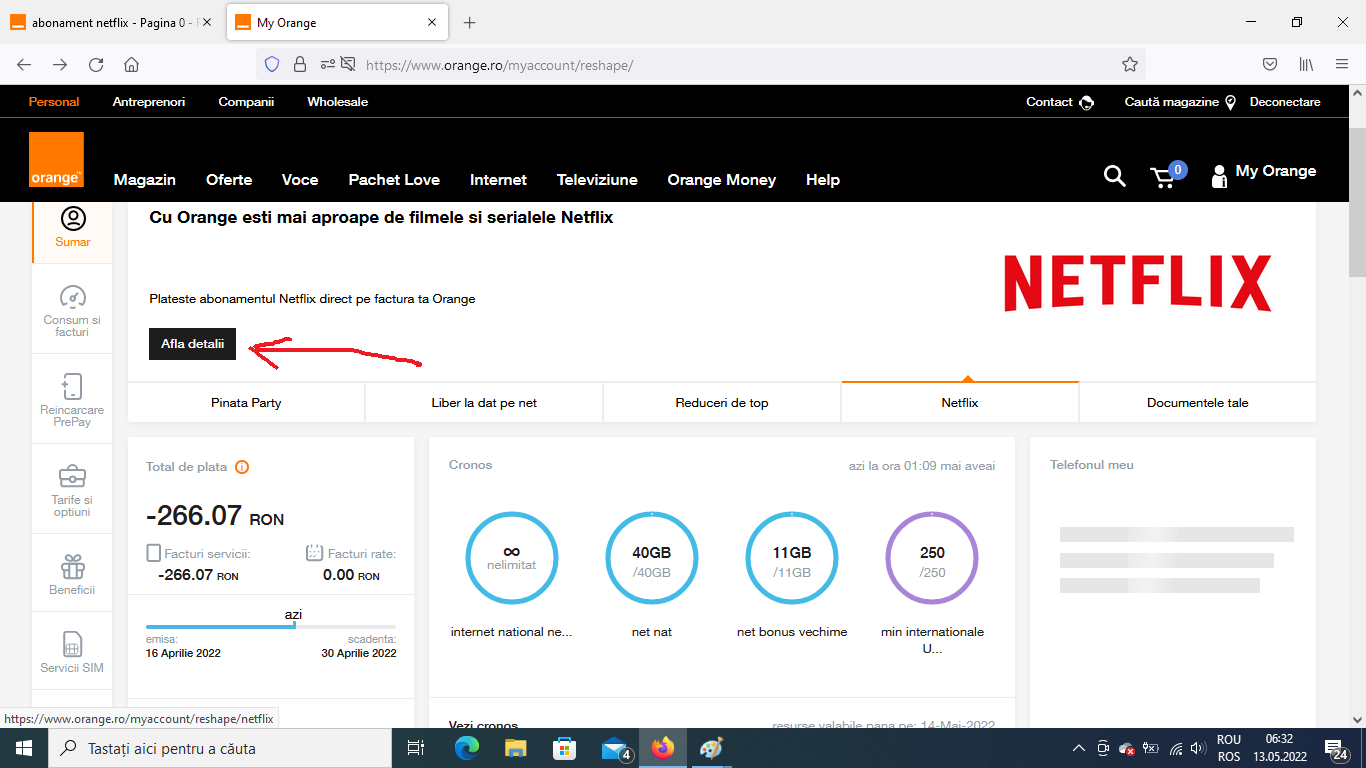This screenshot has height=768, width=1366.
Task: Open Reincarcare PrePay section
Action: 71,397
